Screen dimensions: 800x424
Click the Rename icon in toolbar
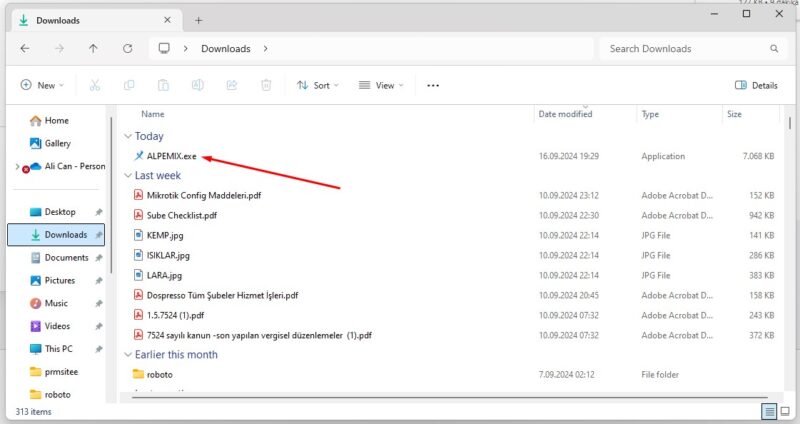click(198, 86)
